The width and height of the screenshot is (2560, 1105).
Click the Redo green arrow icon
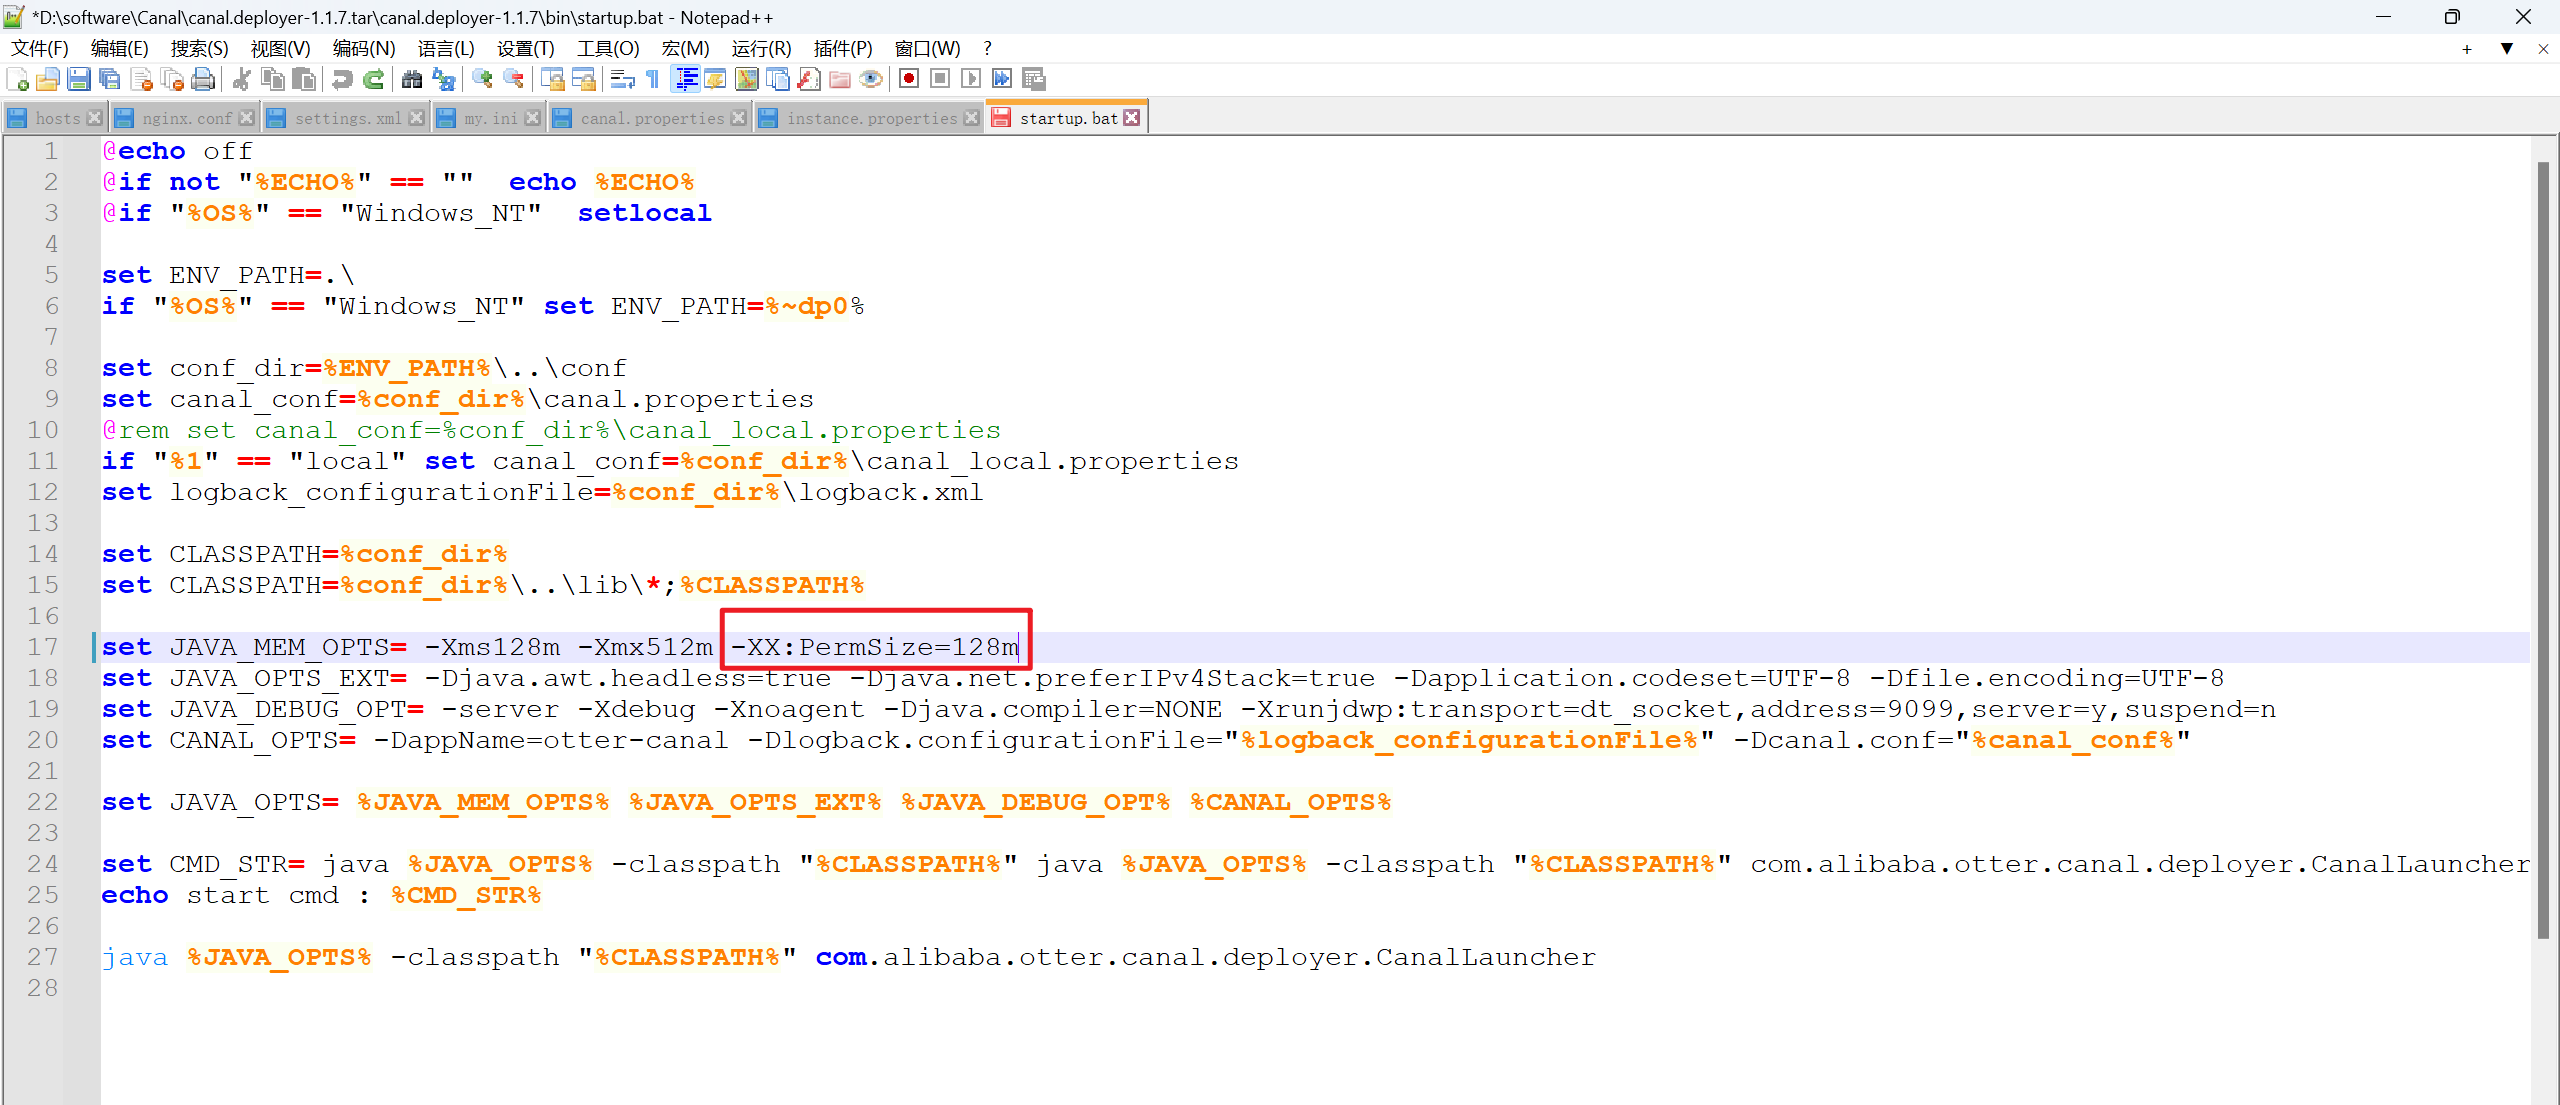tap(374, 79)
